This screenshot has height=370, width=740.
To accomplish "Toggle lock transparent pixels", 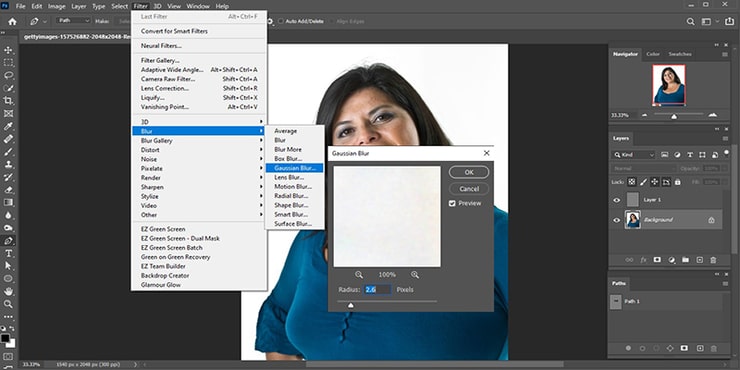I will point(632,182).
